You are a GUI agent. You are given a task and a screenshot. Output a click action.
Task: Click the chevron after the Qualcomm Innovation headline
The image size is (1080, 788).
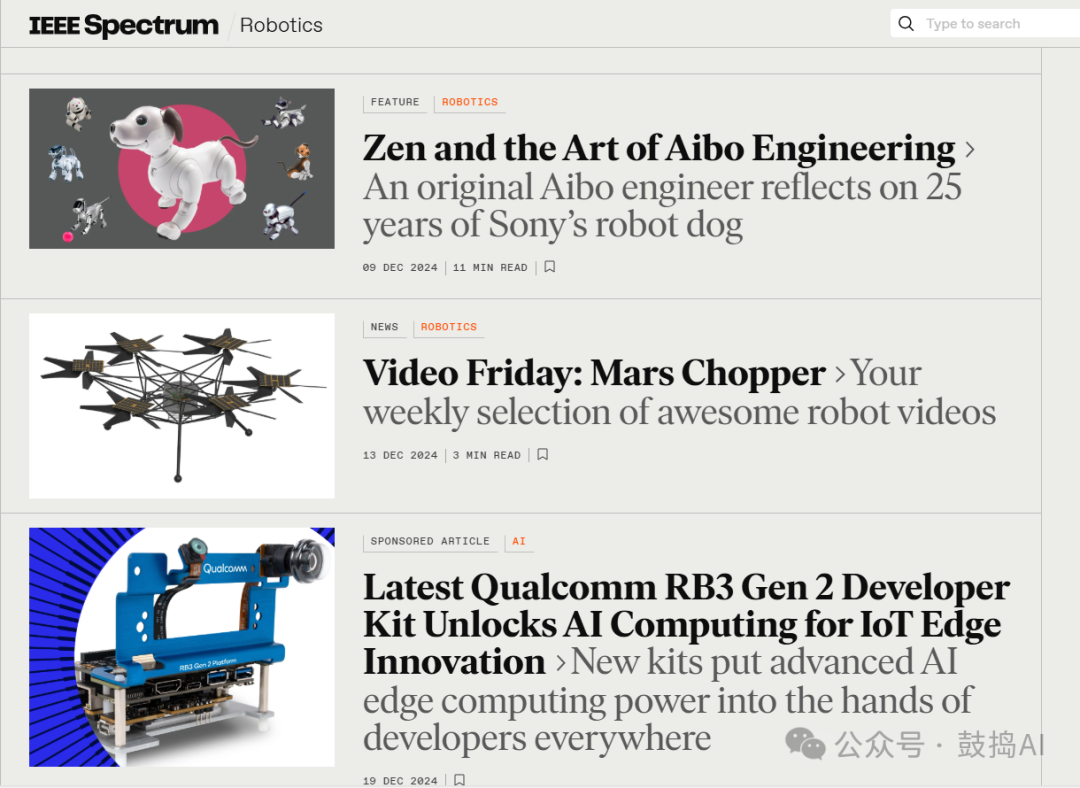pyautogui.click(x=561, y=663)
